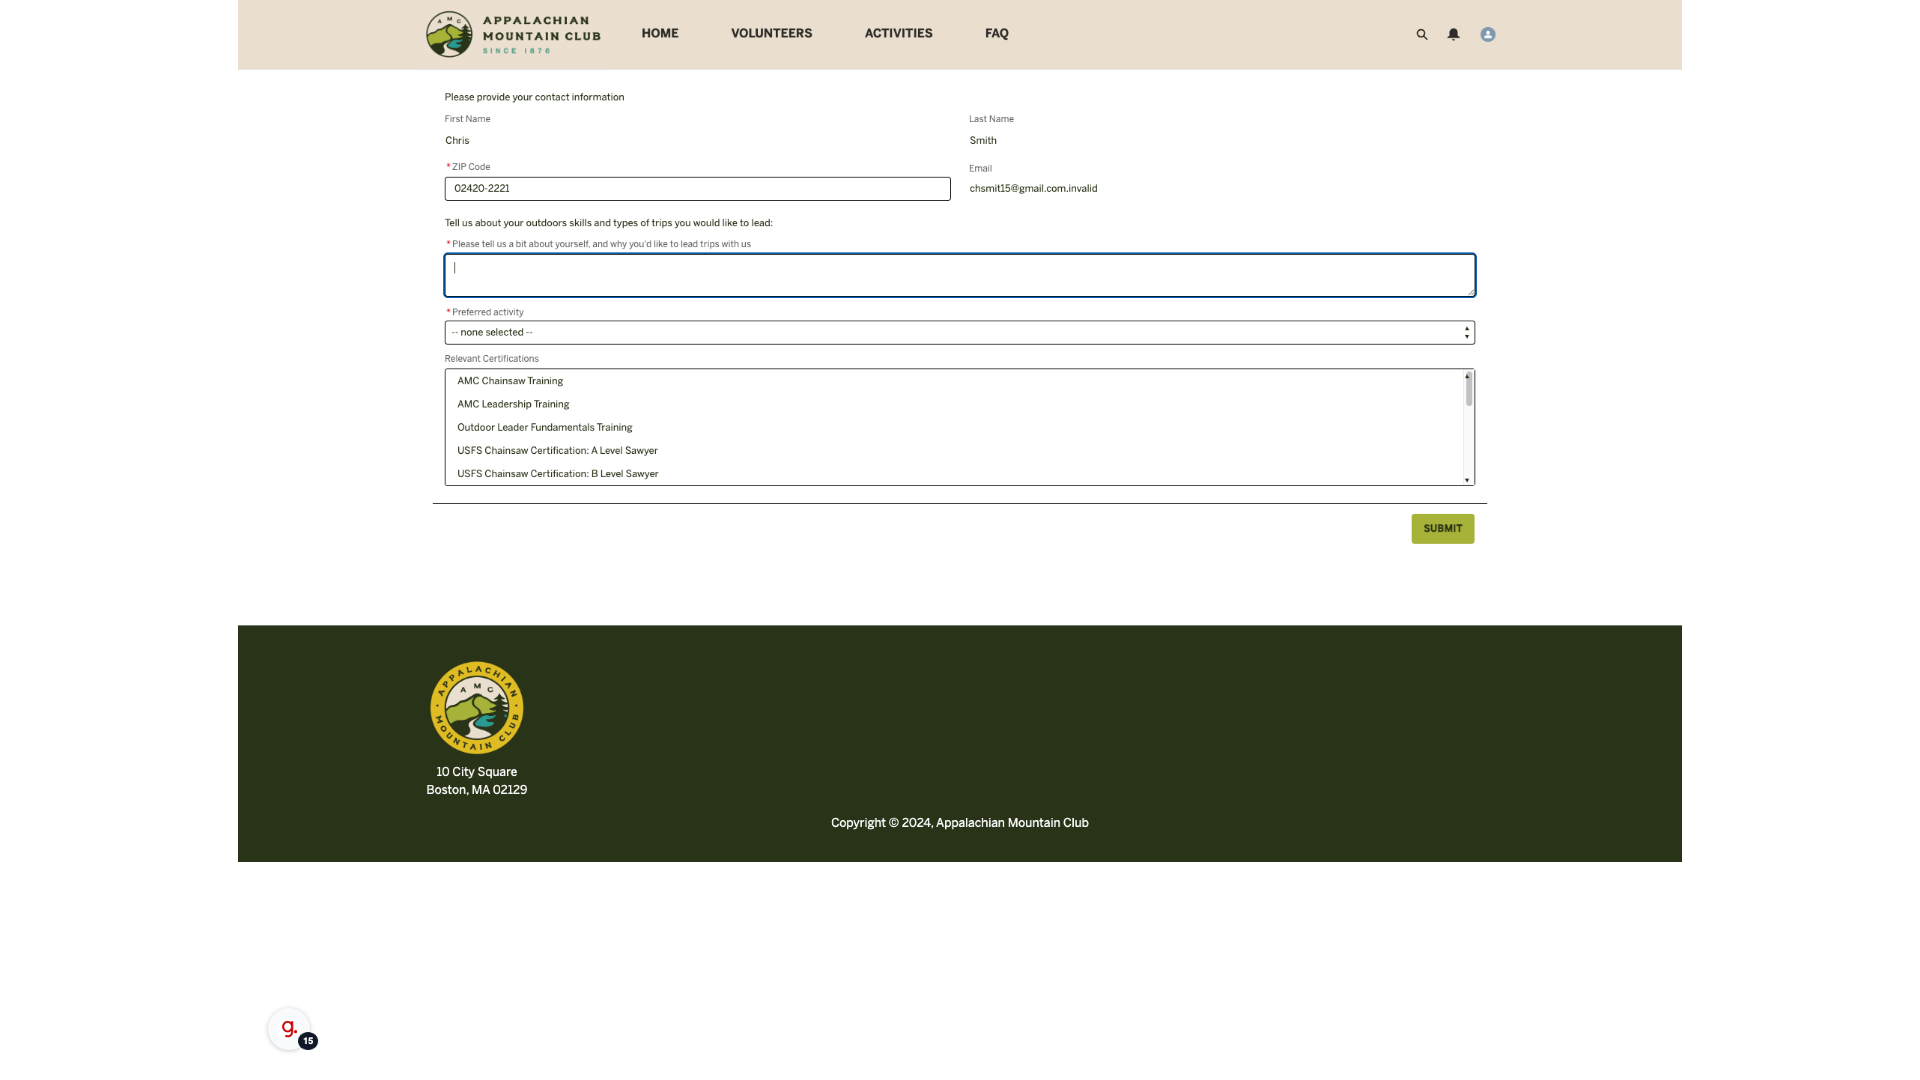The width and height of the screenshot is (1920, 1080).
Task: Click the Appalachian Mountain Club header logo
Action: [x=513, y=34]
